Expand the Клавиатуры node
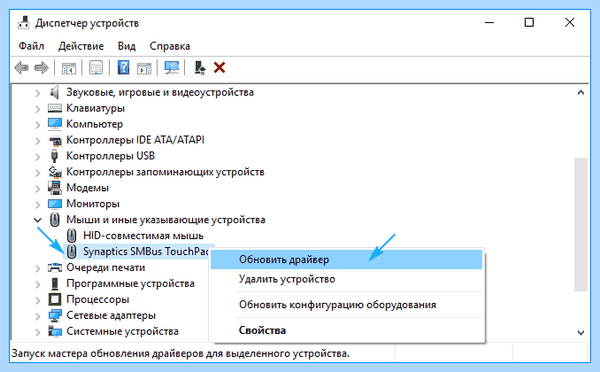Screen dimensions: 600x372 pyautogui.click(x=38, y=109)
